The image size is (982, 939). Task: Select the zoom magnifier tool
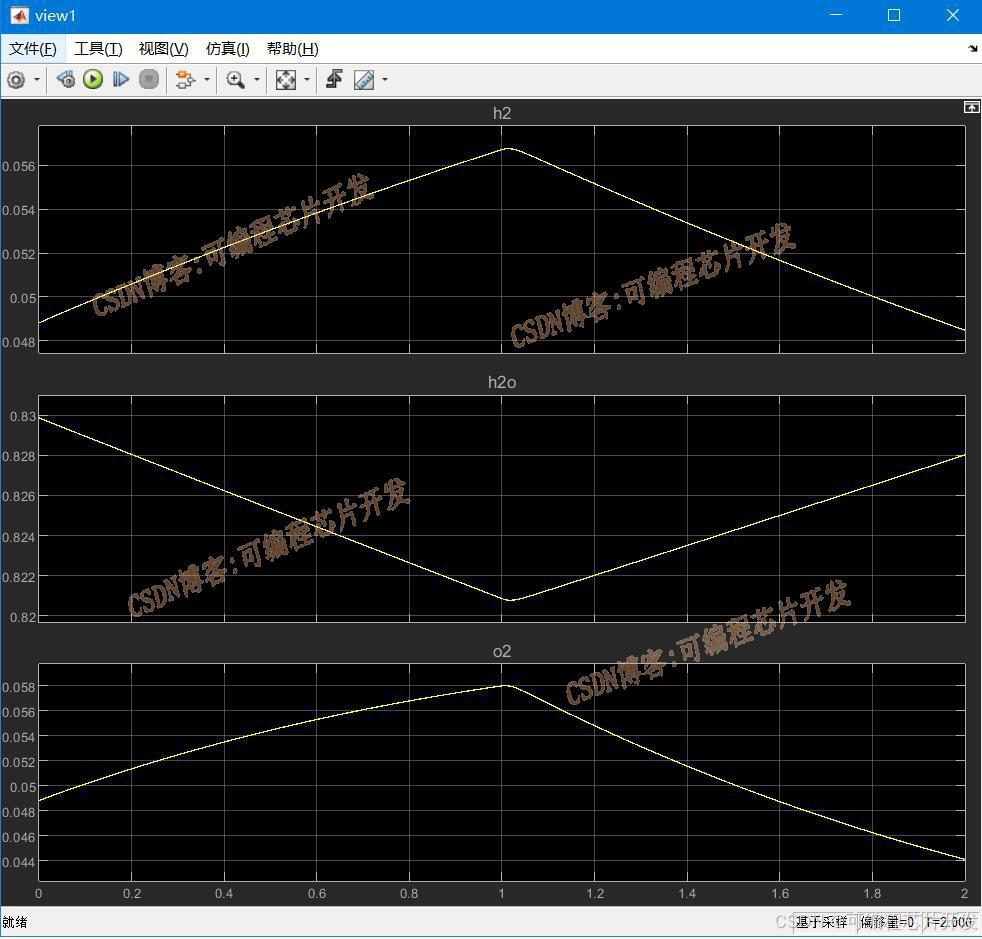pyautogui.click(x=235, y=80)
